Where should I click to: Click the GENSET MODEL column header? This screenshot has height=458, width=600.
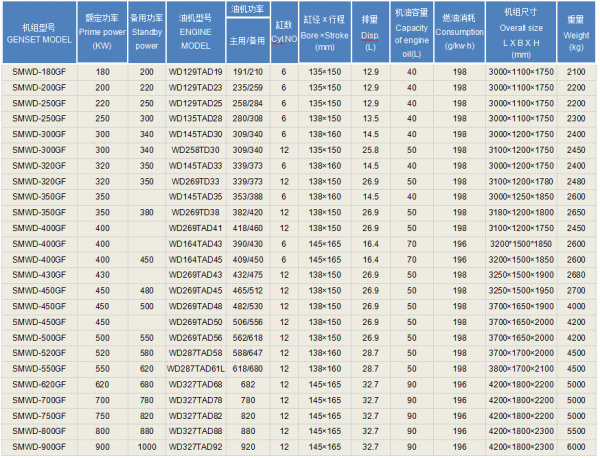click(x=39, y=32)
